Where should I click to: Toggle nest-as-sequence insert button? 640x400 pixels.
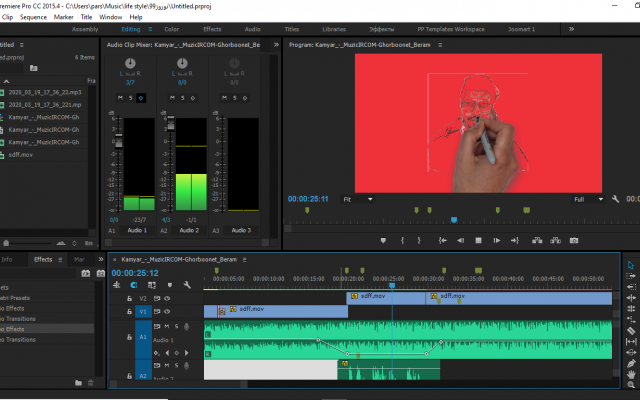(116, 285)
